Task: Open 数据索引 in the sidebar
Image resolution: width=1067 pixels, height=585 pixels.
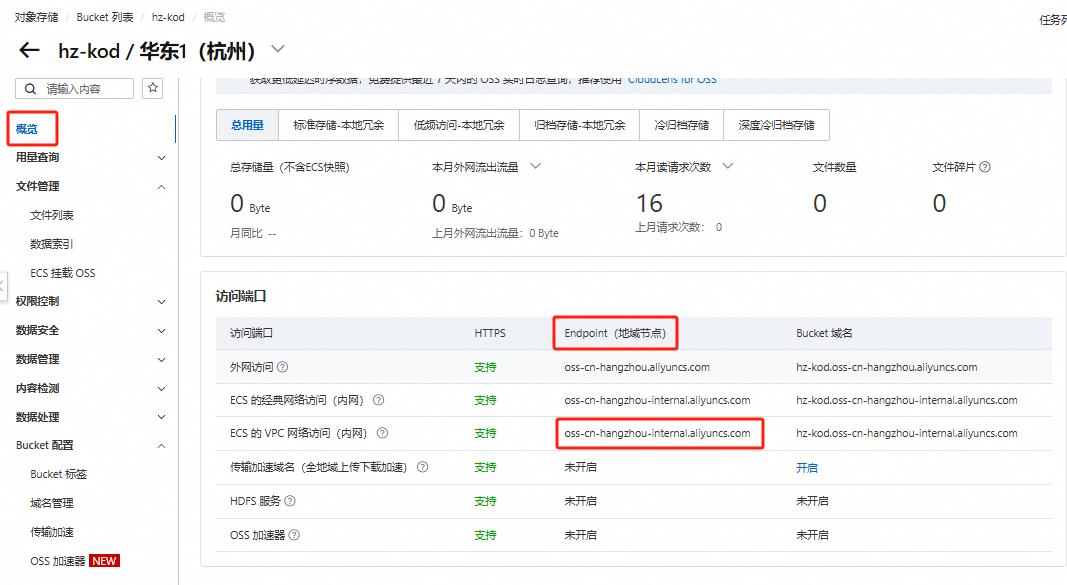Action: pos(52,244)
